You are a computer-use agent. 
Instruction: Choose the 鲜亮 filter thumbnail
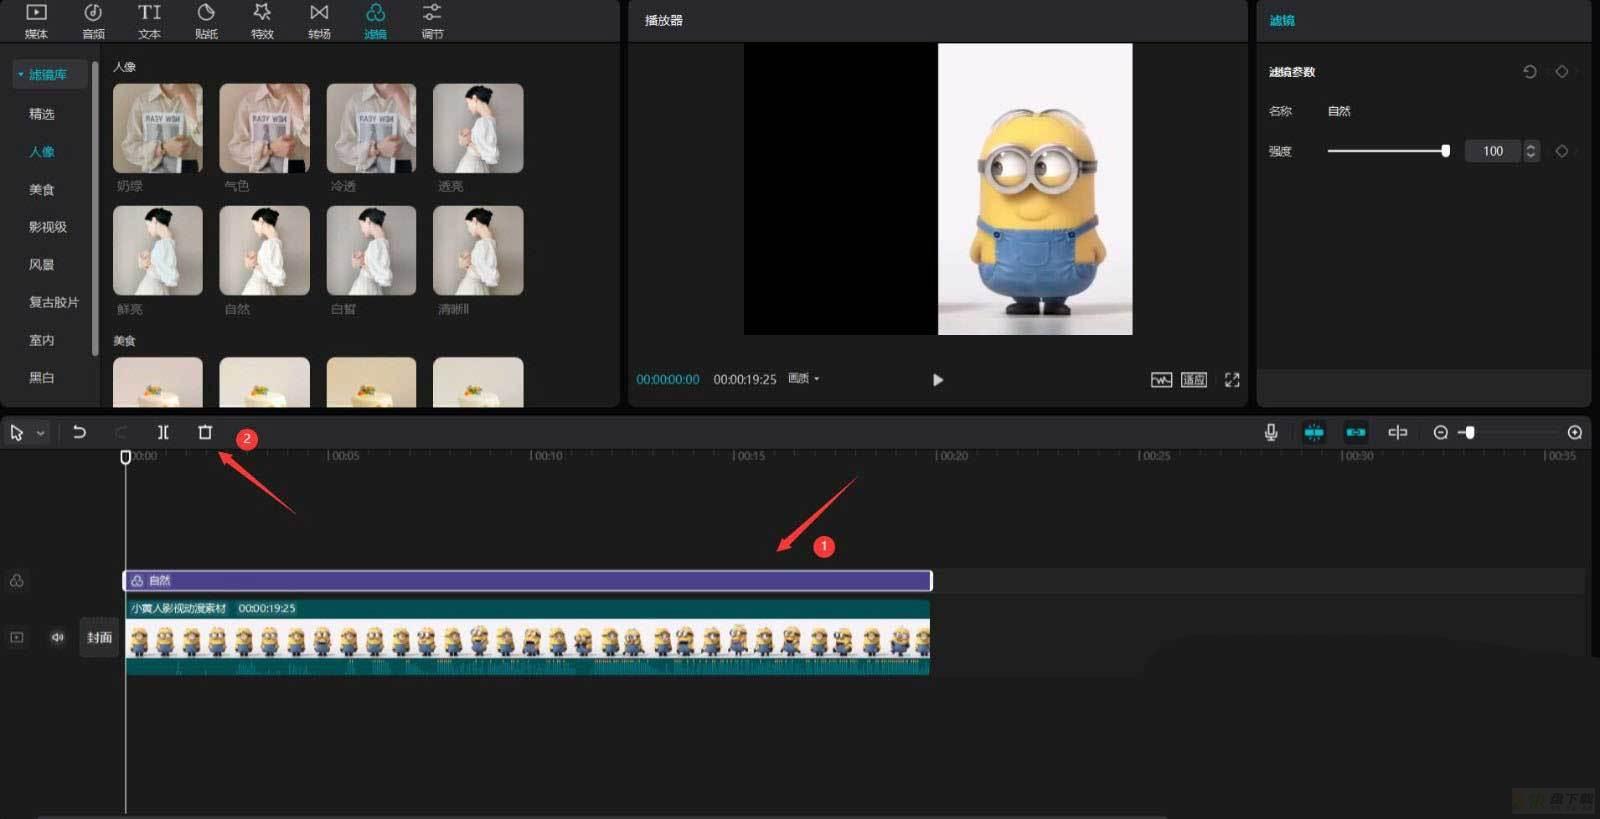pyautogui.click(x=158, y=251)
